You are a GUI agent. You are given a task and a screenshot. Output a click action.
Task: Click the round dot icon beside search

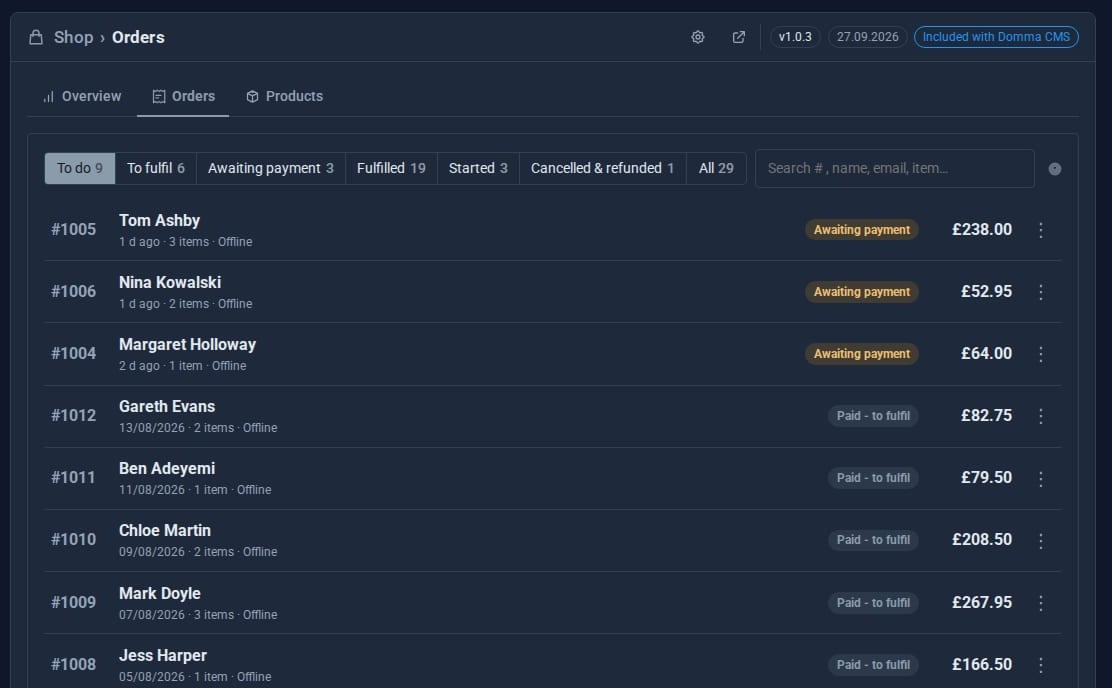1055,169
